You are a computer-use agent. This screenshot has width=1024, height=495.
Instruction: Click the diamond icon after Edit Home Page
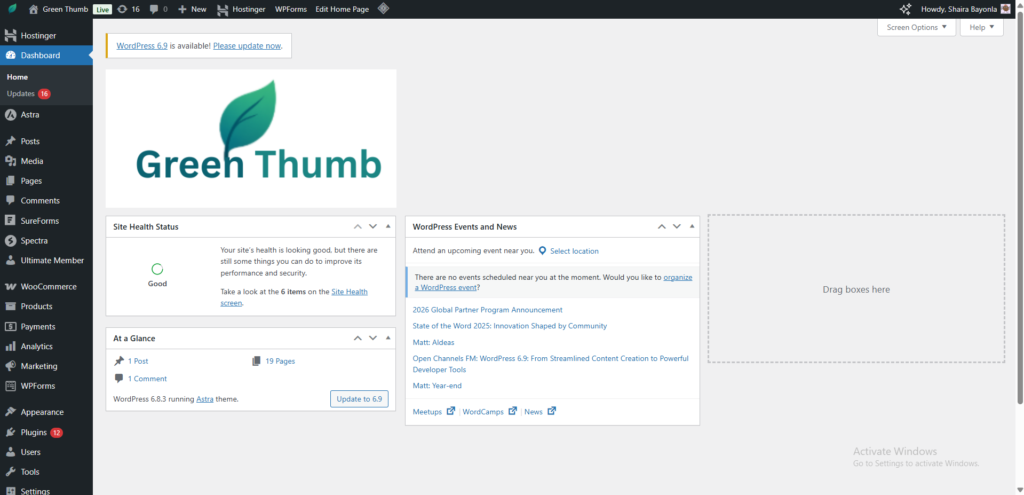pos(383,9)
